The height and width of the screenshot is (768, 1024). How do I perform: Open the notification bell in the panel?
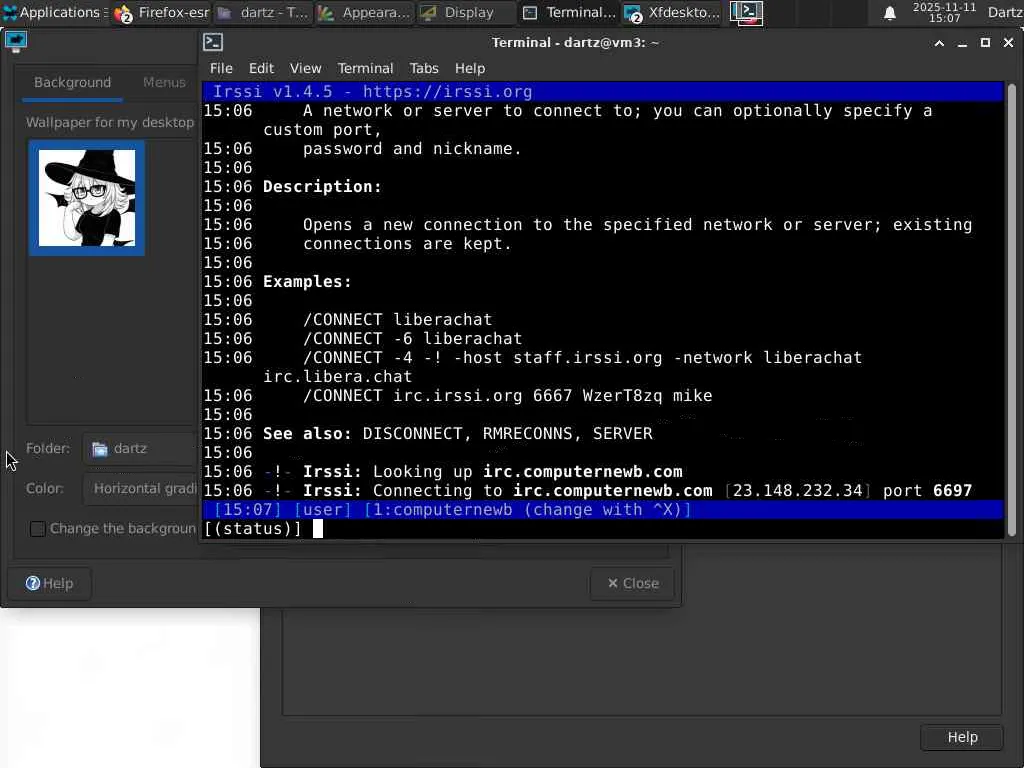889,13
